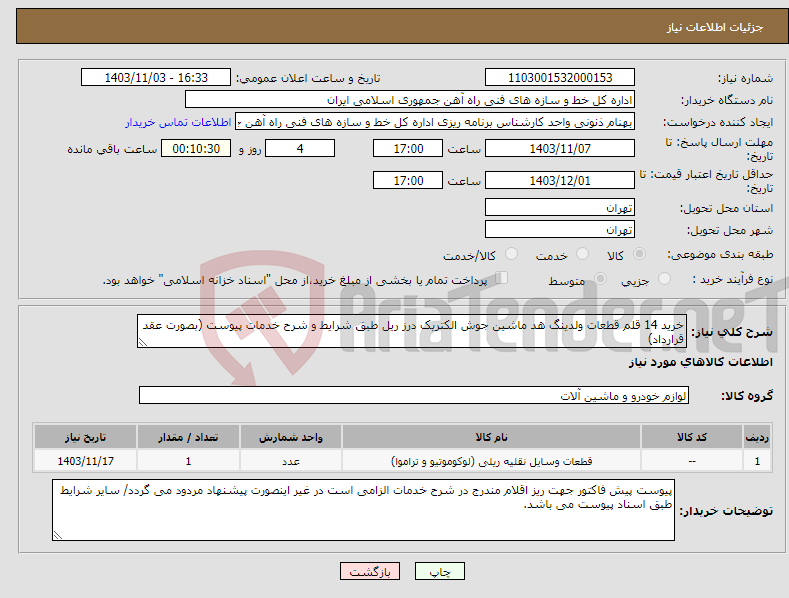Click the چاپ (print) button
This screenshot has height=598, width=789.
pyautogui.click(x=439, y=571)
